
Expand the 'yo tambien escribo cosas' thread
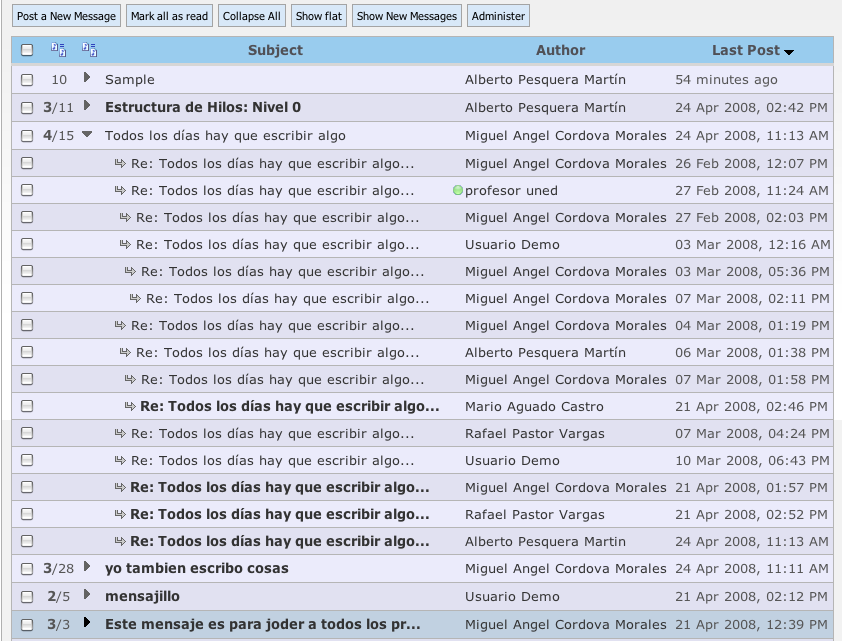(87, 567)
